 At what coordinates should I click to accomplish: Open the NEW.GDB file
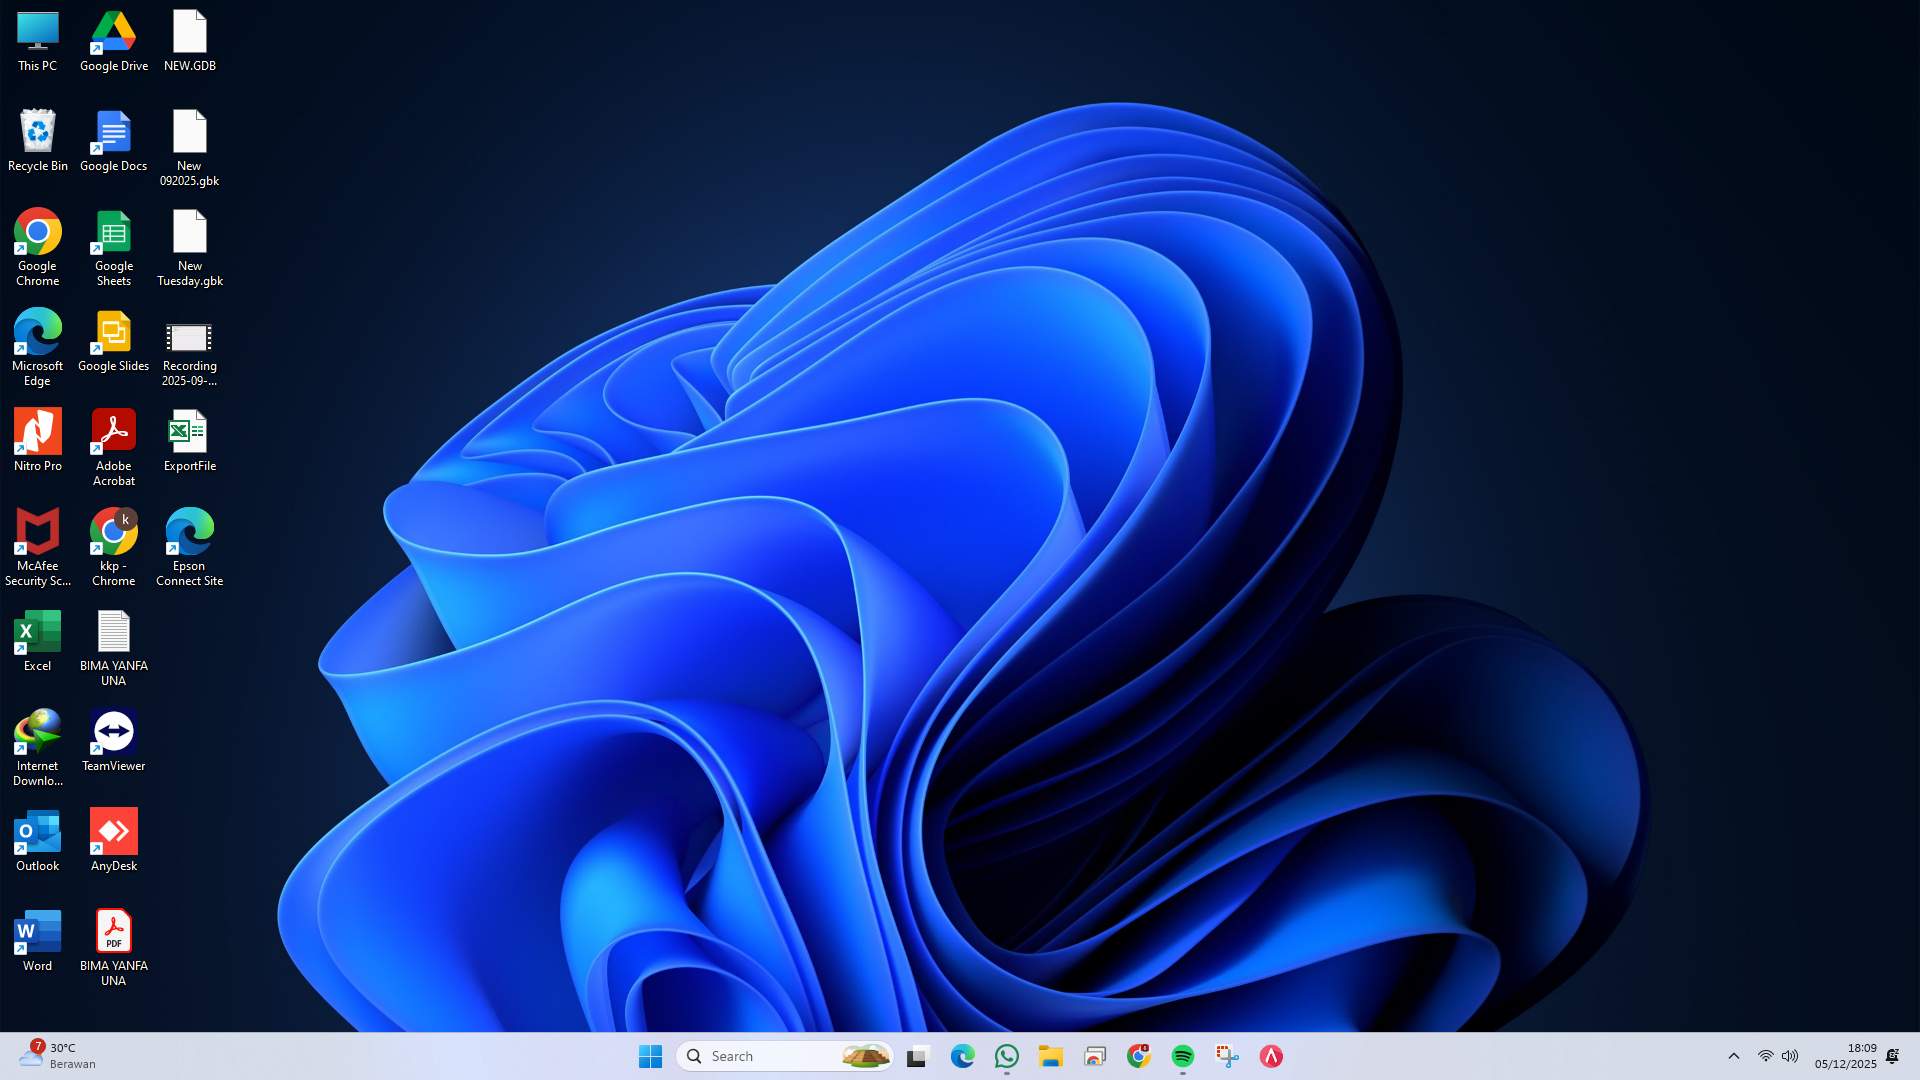(190, 30)
